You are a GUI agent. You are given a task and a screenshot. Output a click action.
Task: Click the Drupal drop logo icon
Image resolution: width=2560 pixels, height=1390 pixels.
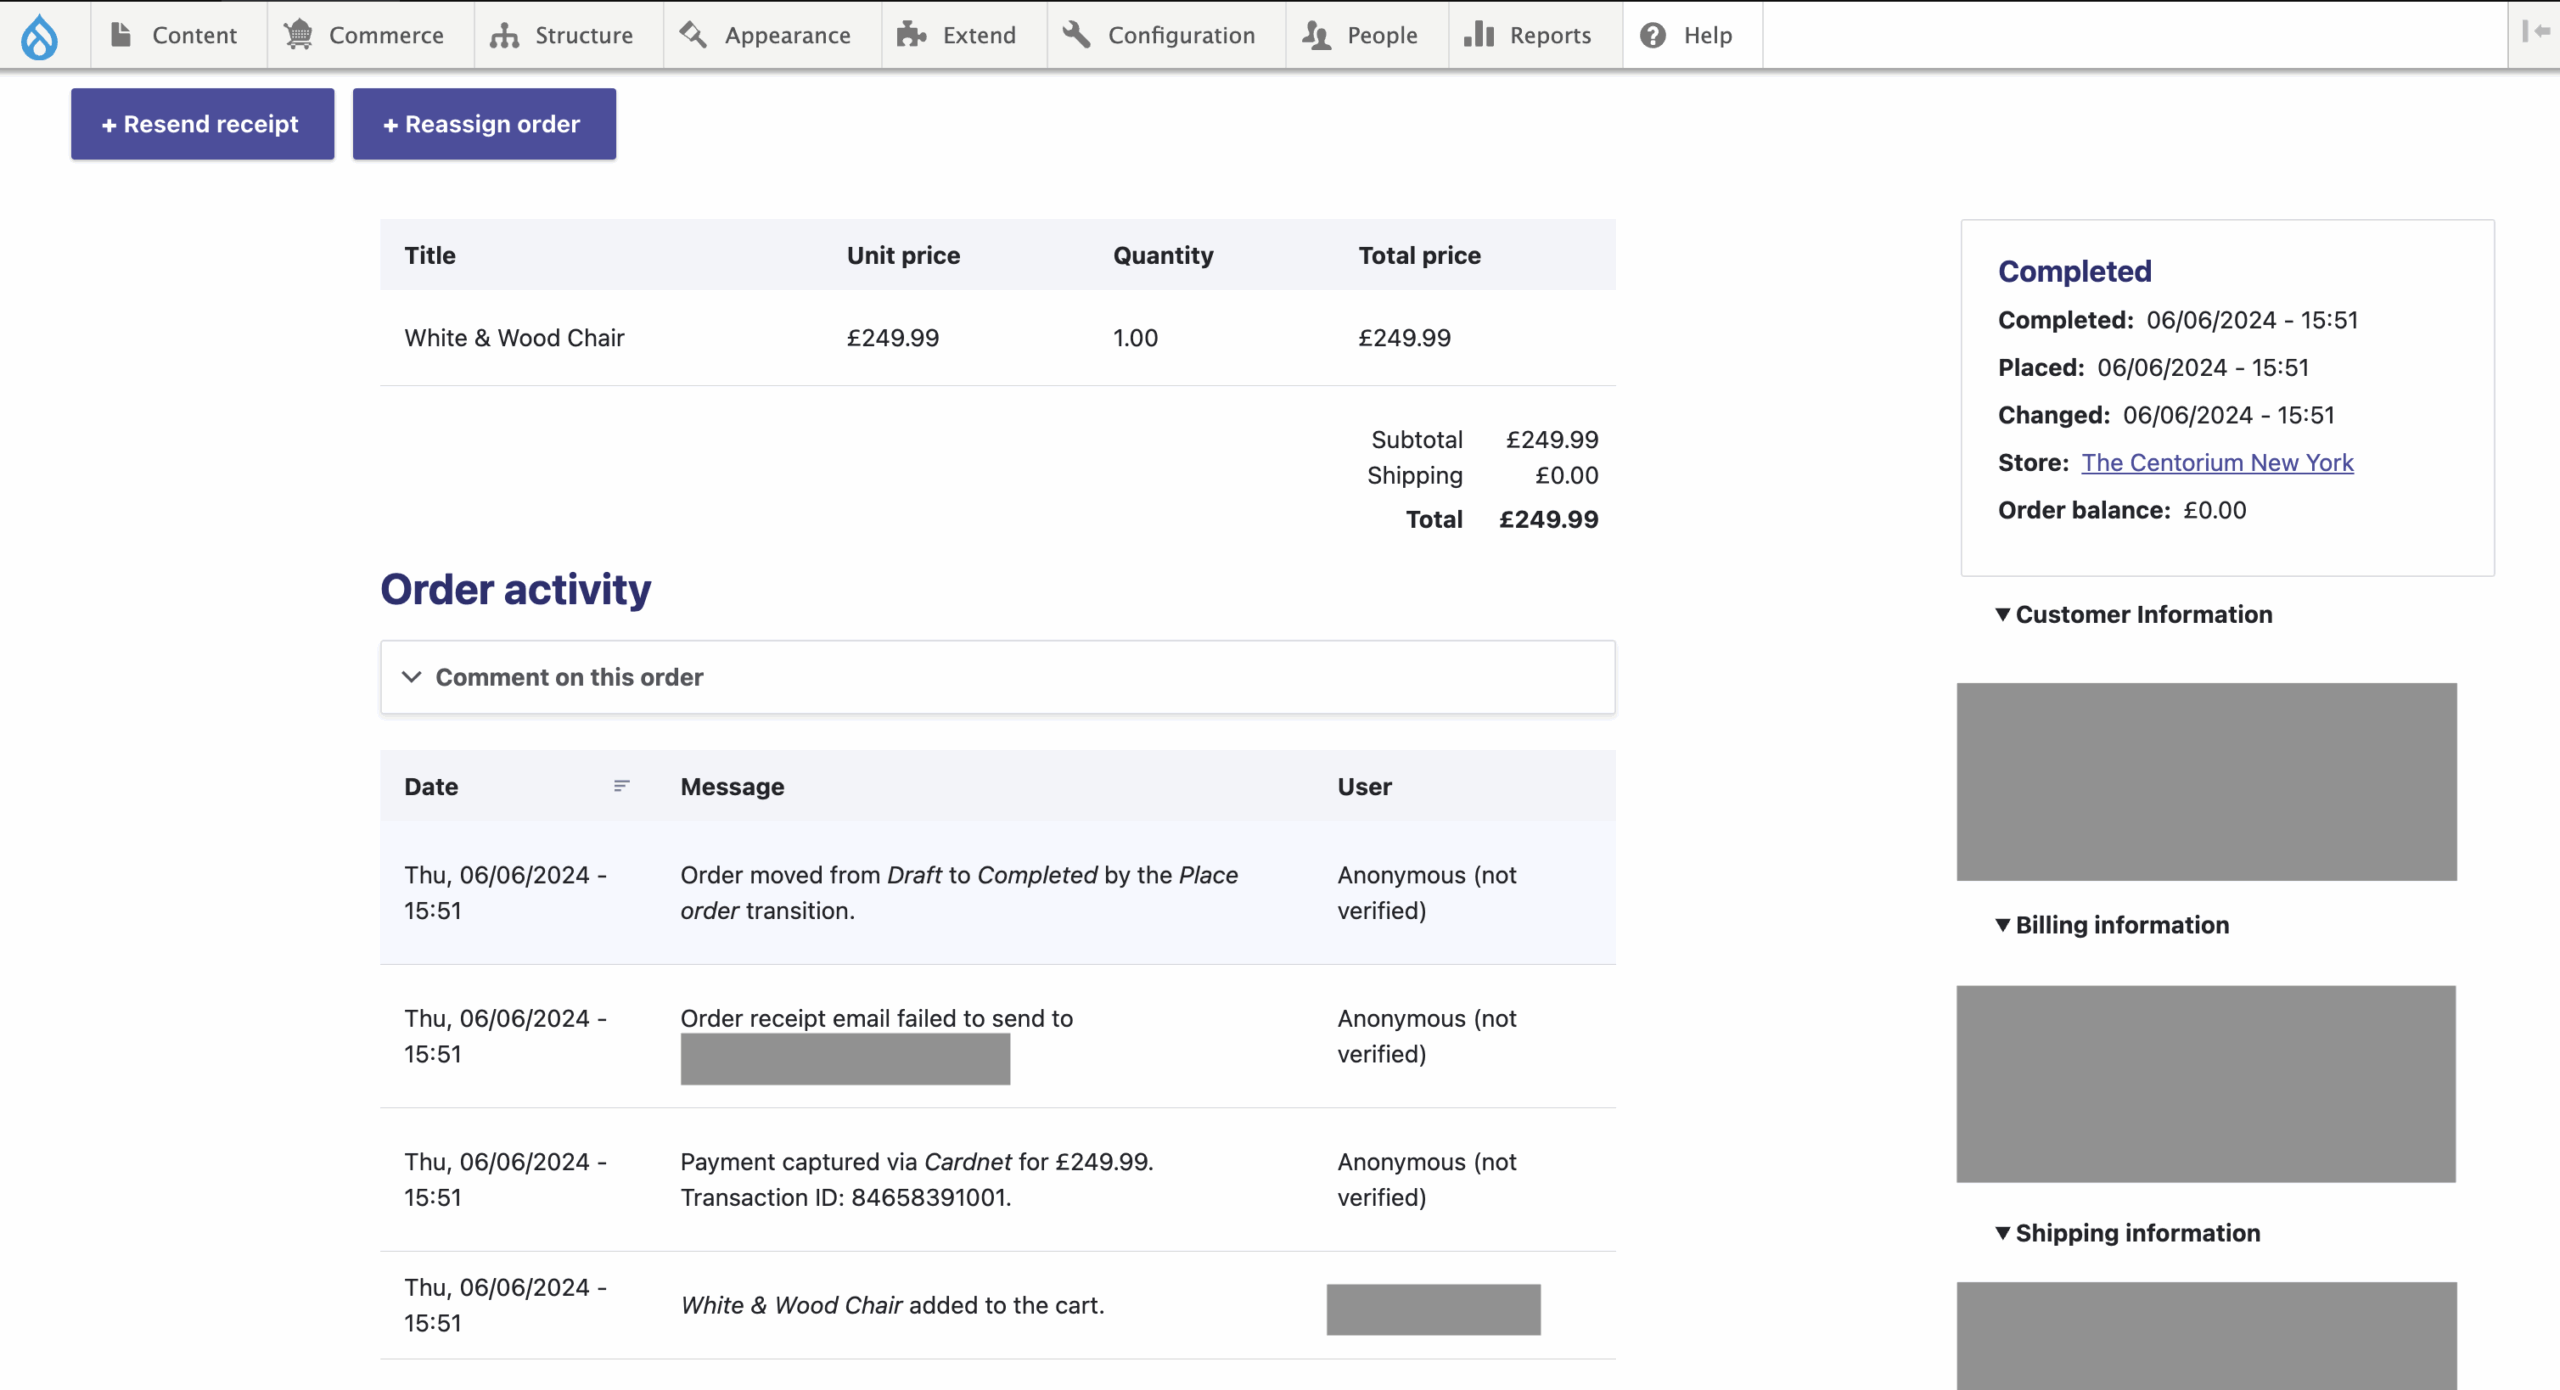(40, 36)
